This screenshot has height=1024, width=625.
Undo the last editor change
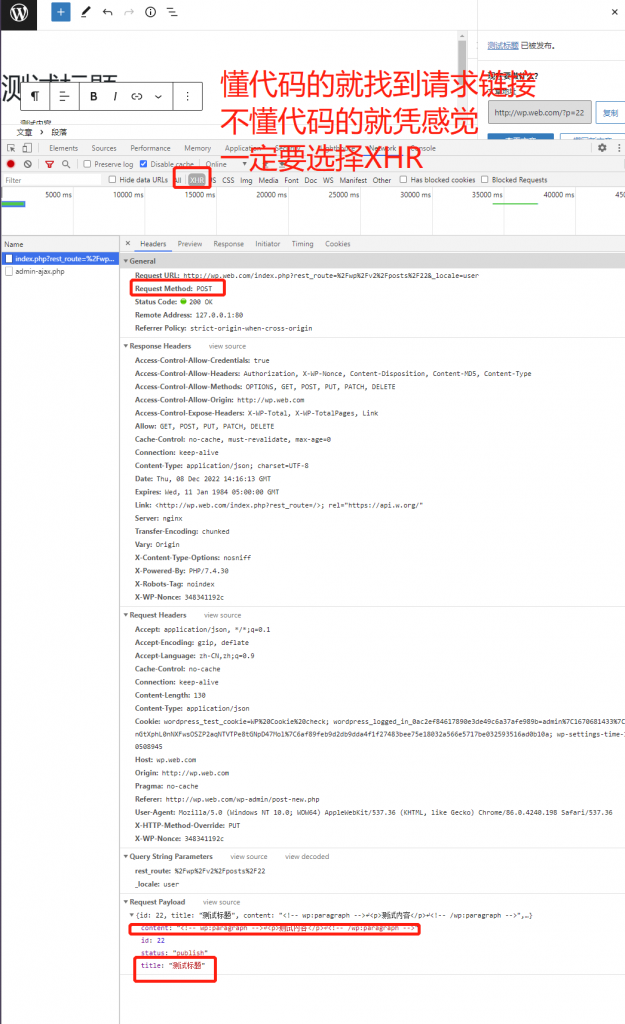107,12
